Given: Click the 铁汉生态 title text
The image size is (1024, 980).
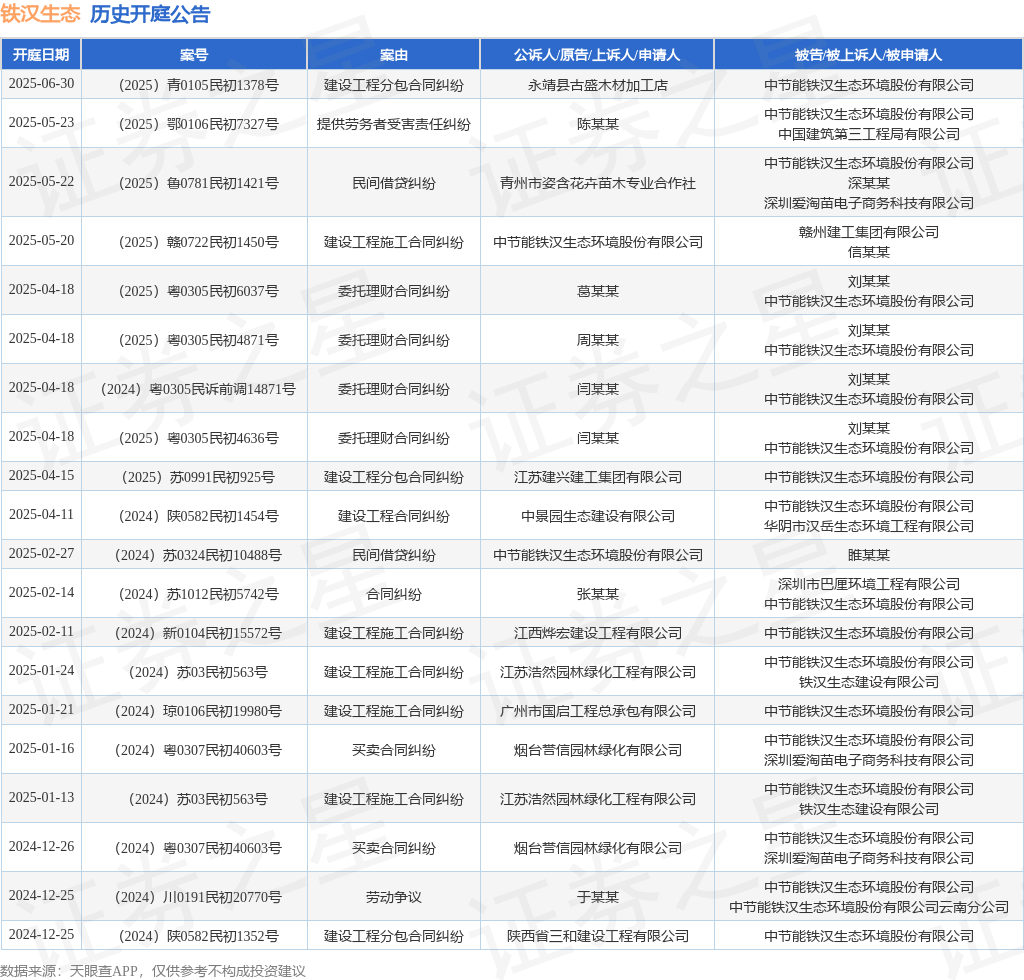Looking at the screenshot, I should [40, 14].
